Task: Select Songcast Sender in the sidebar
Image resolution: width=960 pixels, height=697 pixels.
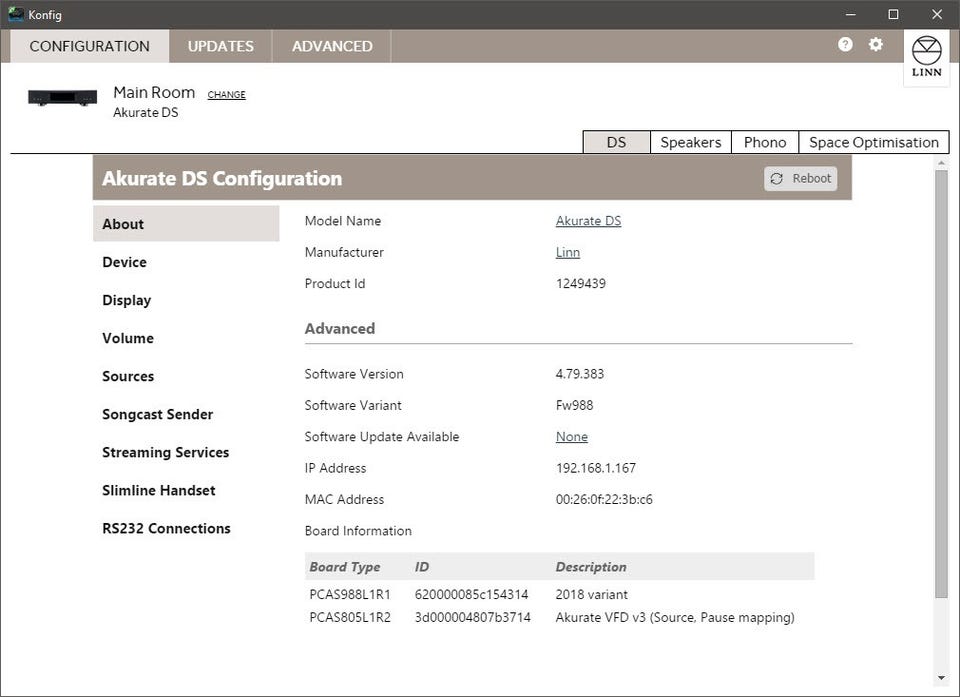Action: pos(157,414)
